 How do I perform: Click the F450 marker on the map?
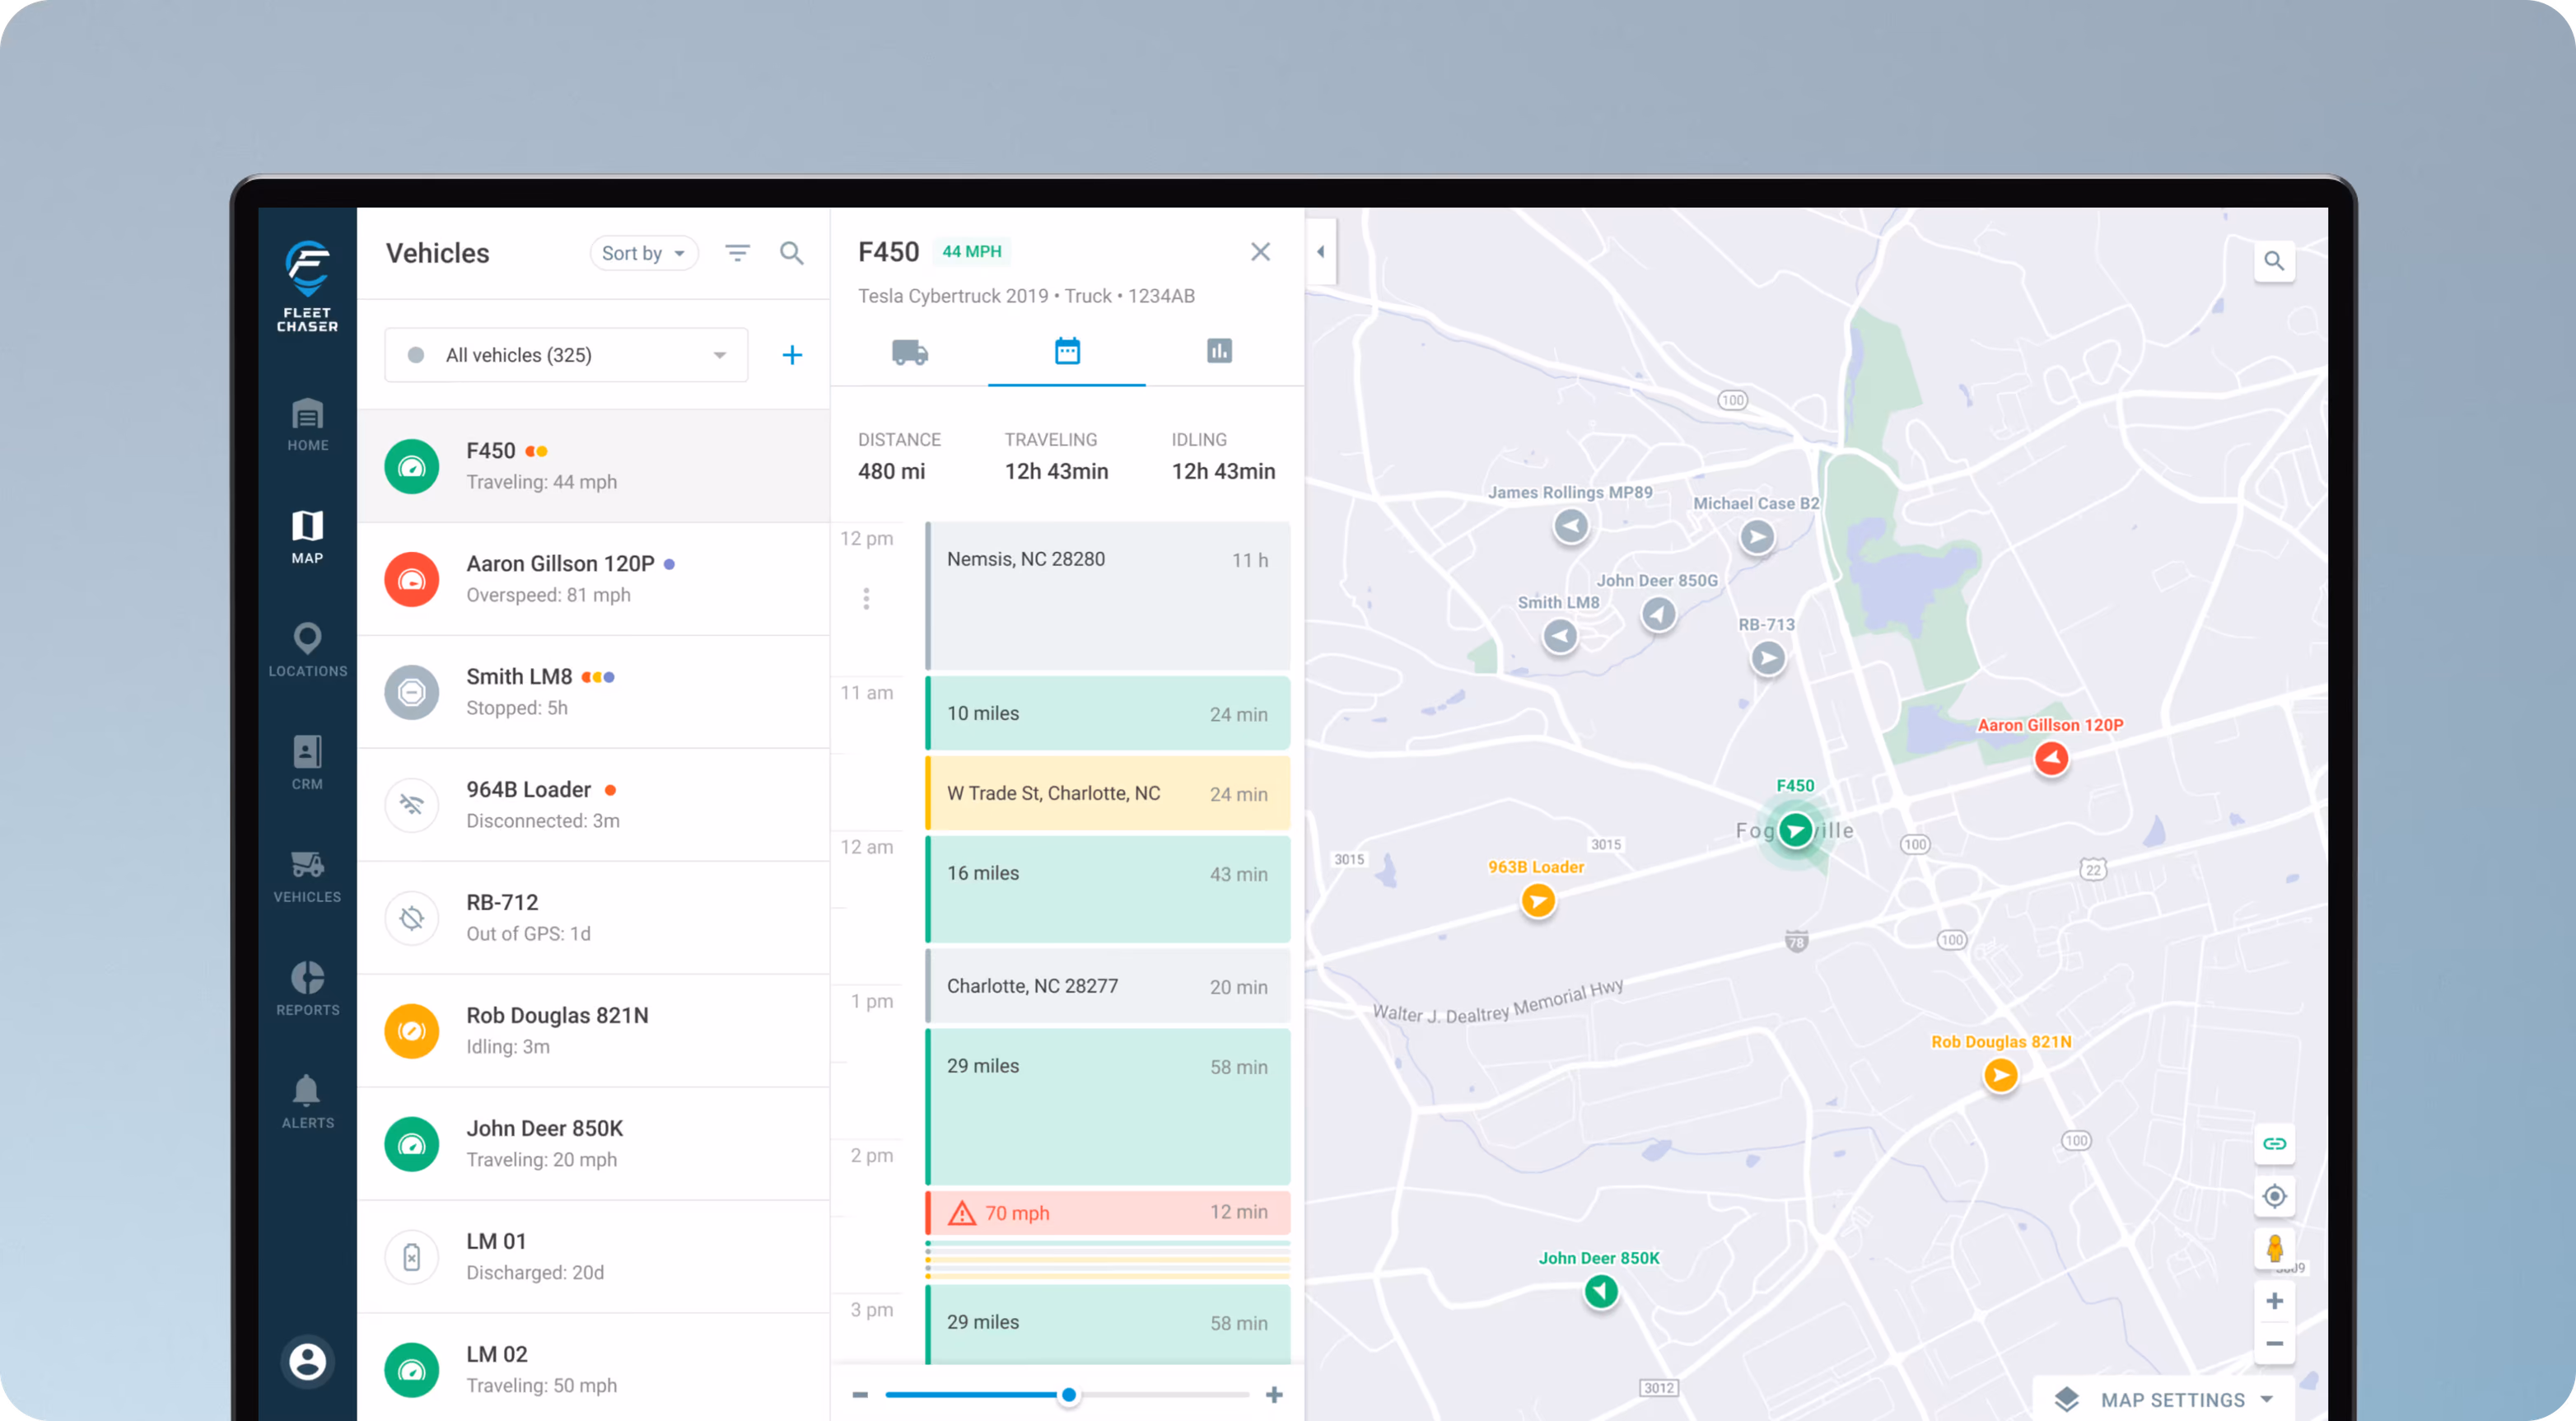[1795, 830]
